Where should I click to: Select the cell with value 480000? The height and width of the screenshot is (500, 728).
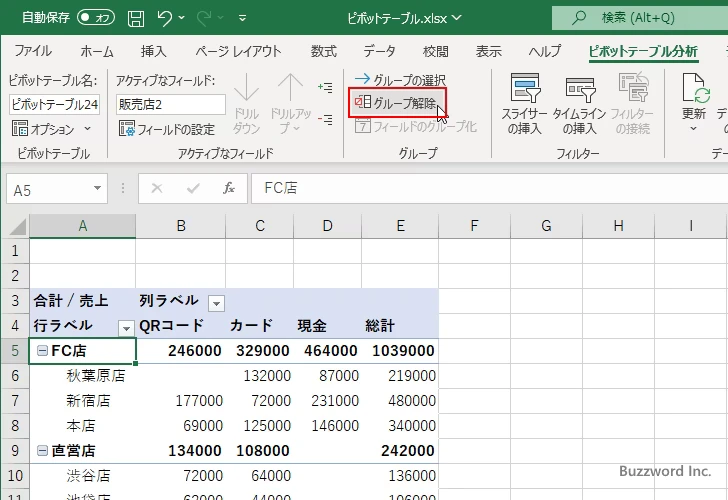pos(400,401)
